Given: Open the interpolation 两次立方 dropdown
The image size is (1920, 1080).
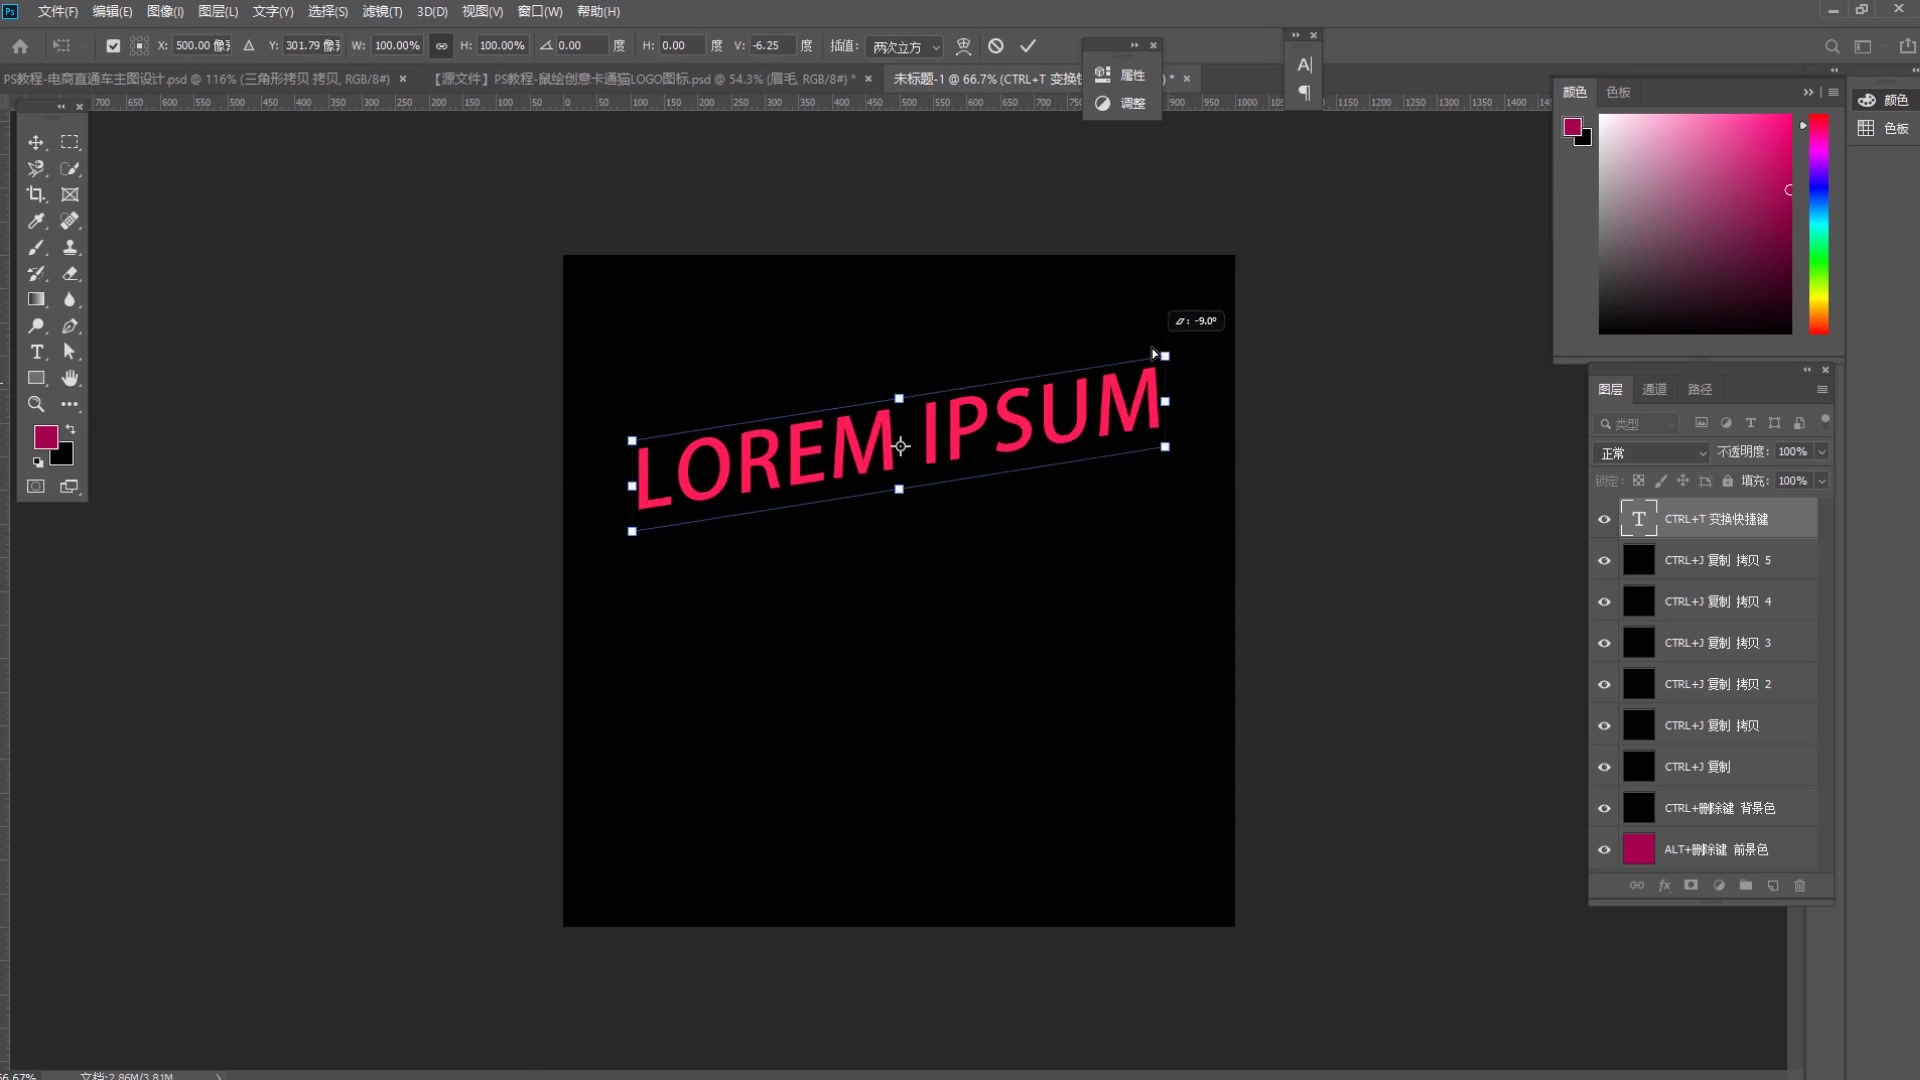Looking at the screenshot, I should [905, 47].
